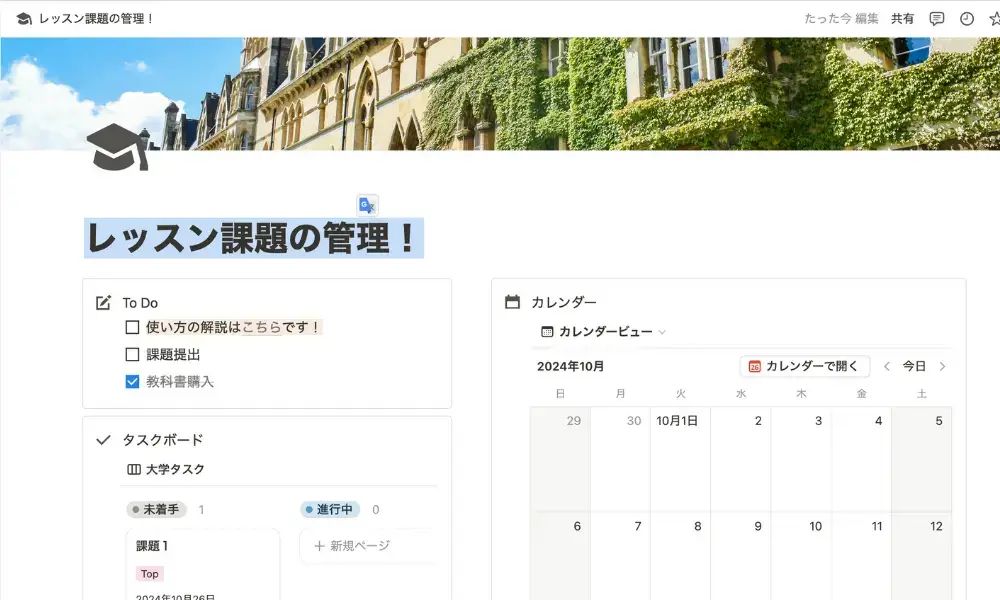Click the 未着手 count 1

pos(202,509)
